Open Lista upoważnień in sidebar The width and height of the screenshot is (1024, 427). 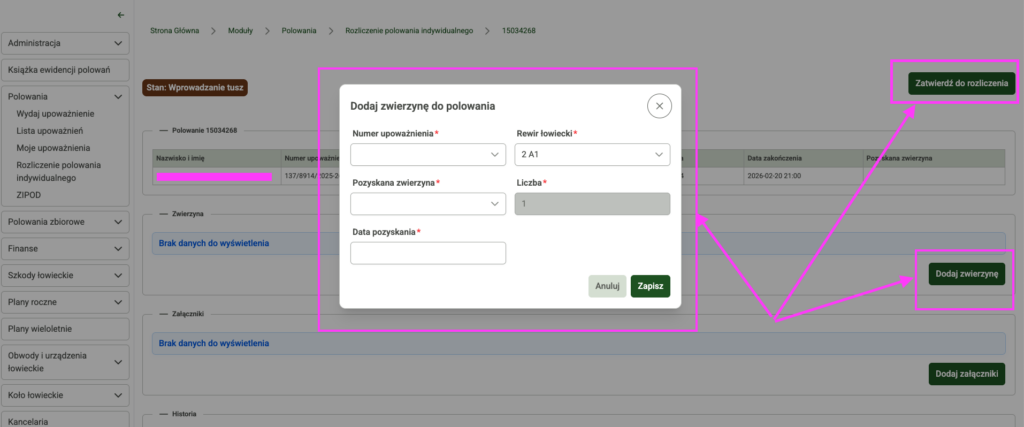(50, 131)
